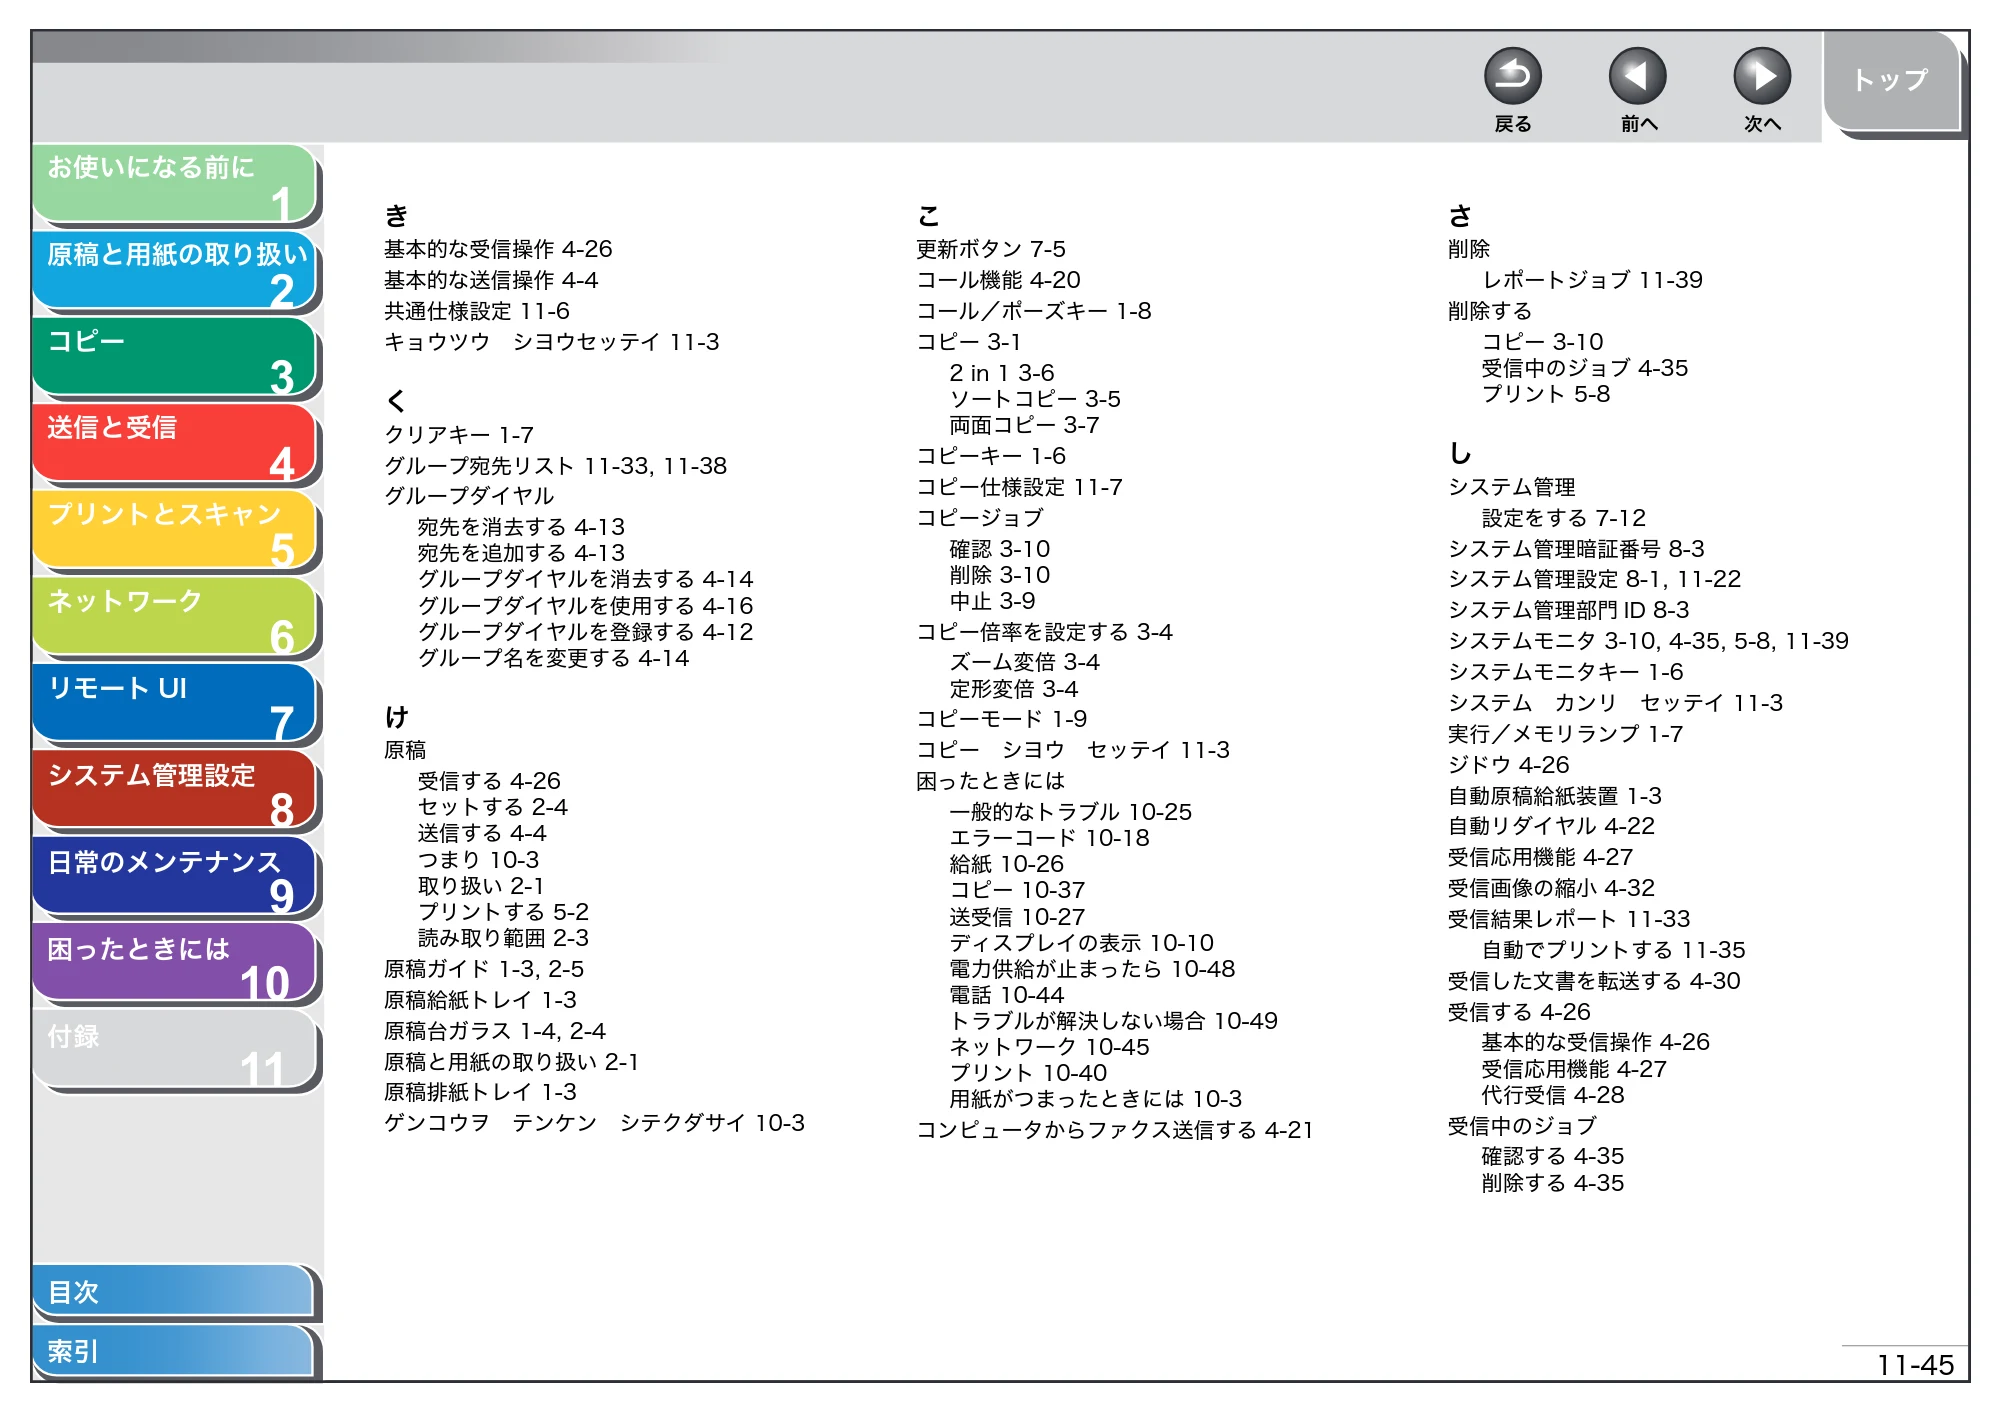The width and height of the screenshot is (2000, 1414).
Task: Follow index entry システム管理部門 ID 8-3
Action: tap(1568, 610)
